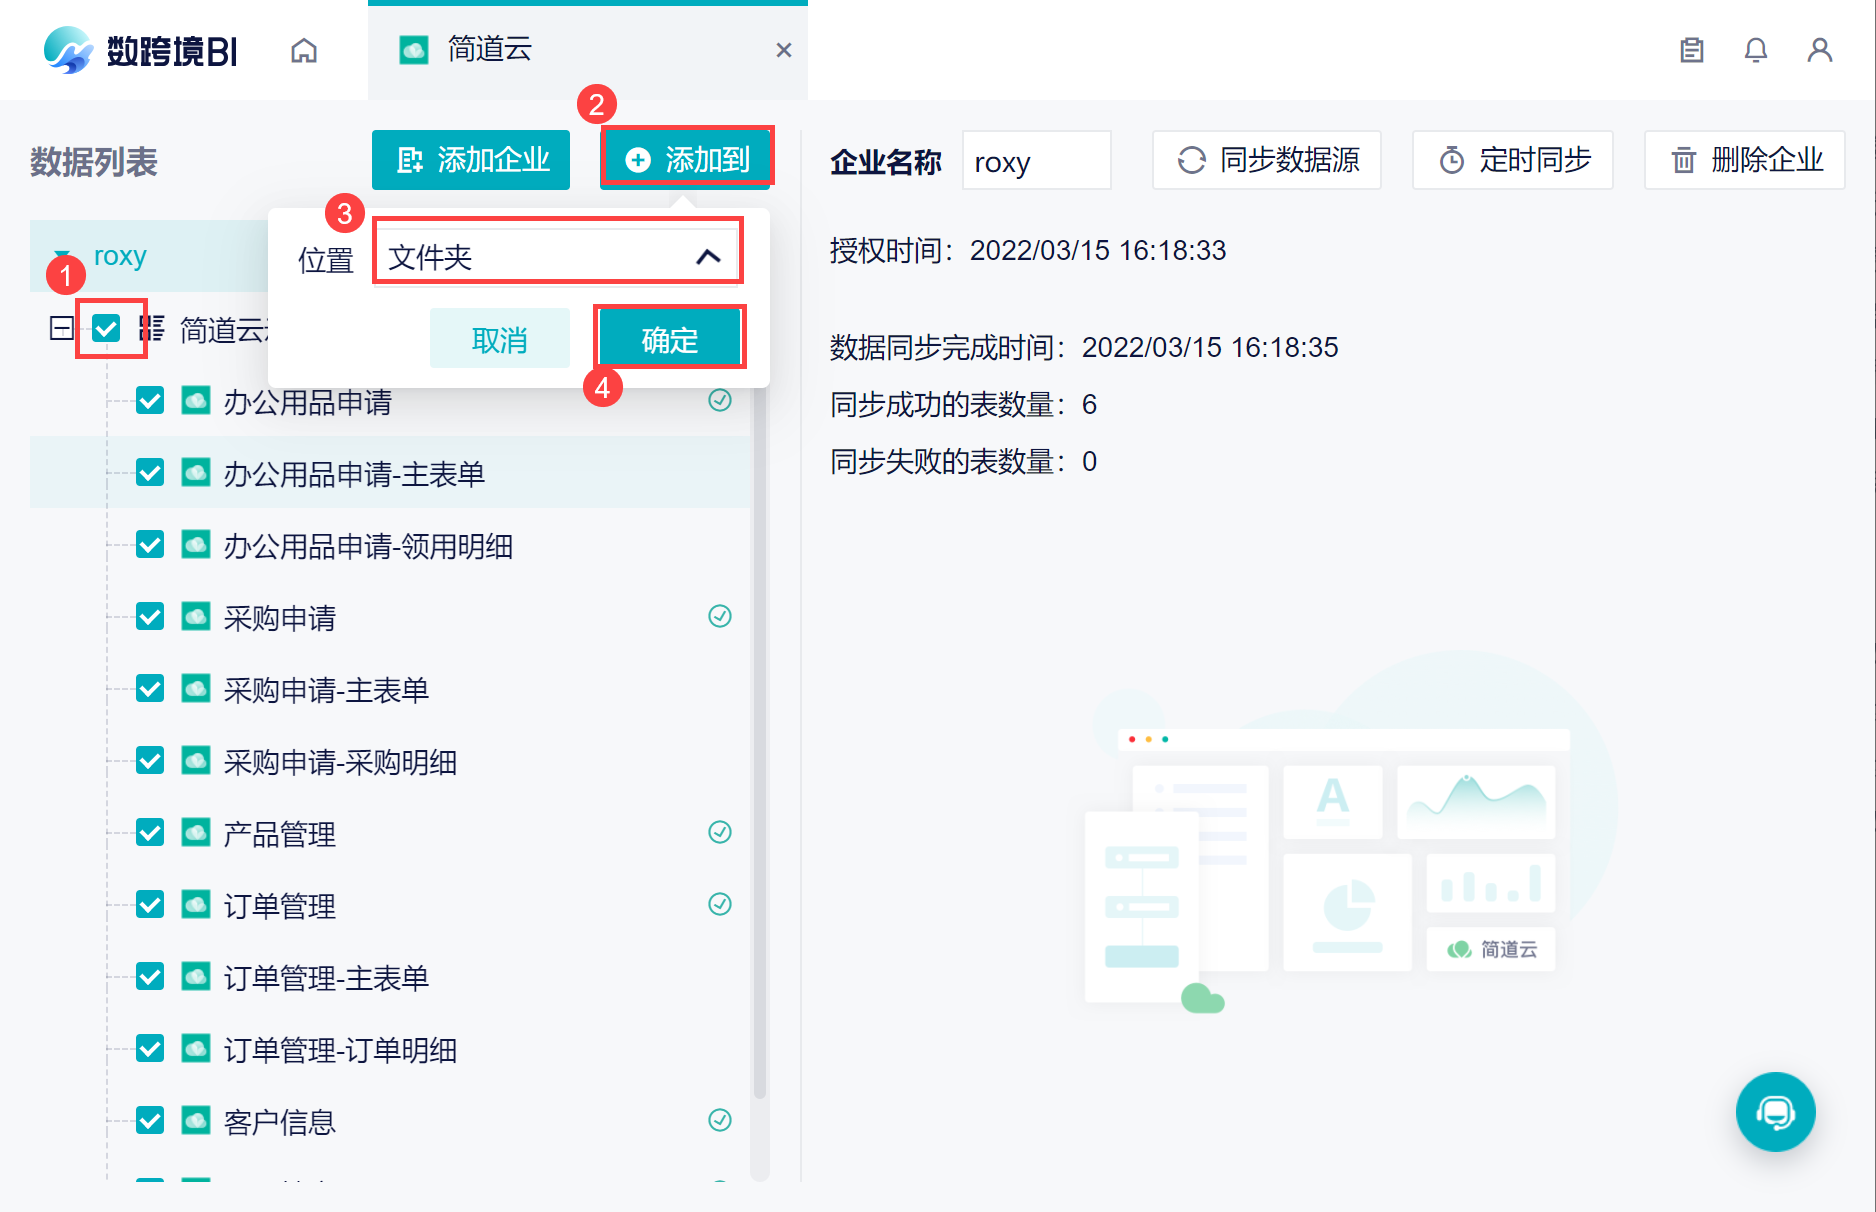Select the 采购申请-采购明细 row

[390, 762]
